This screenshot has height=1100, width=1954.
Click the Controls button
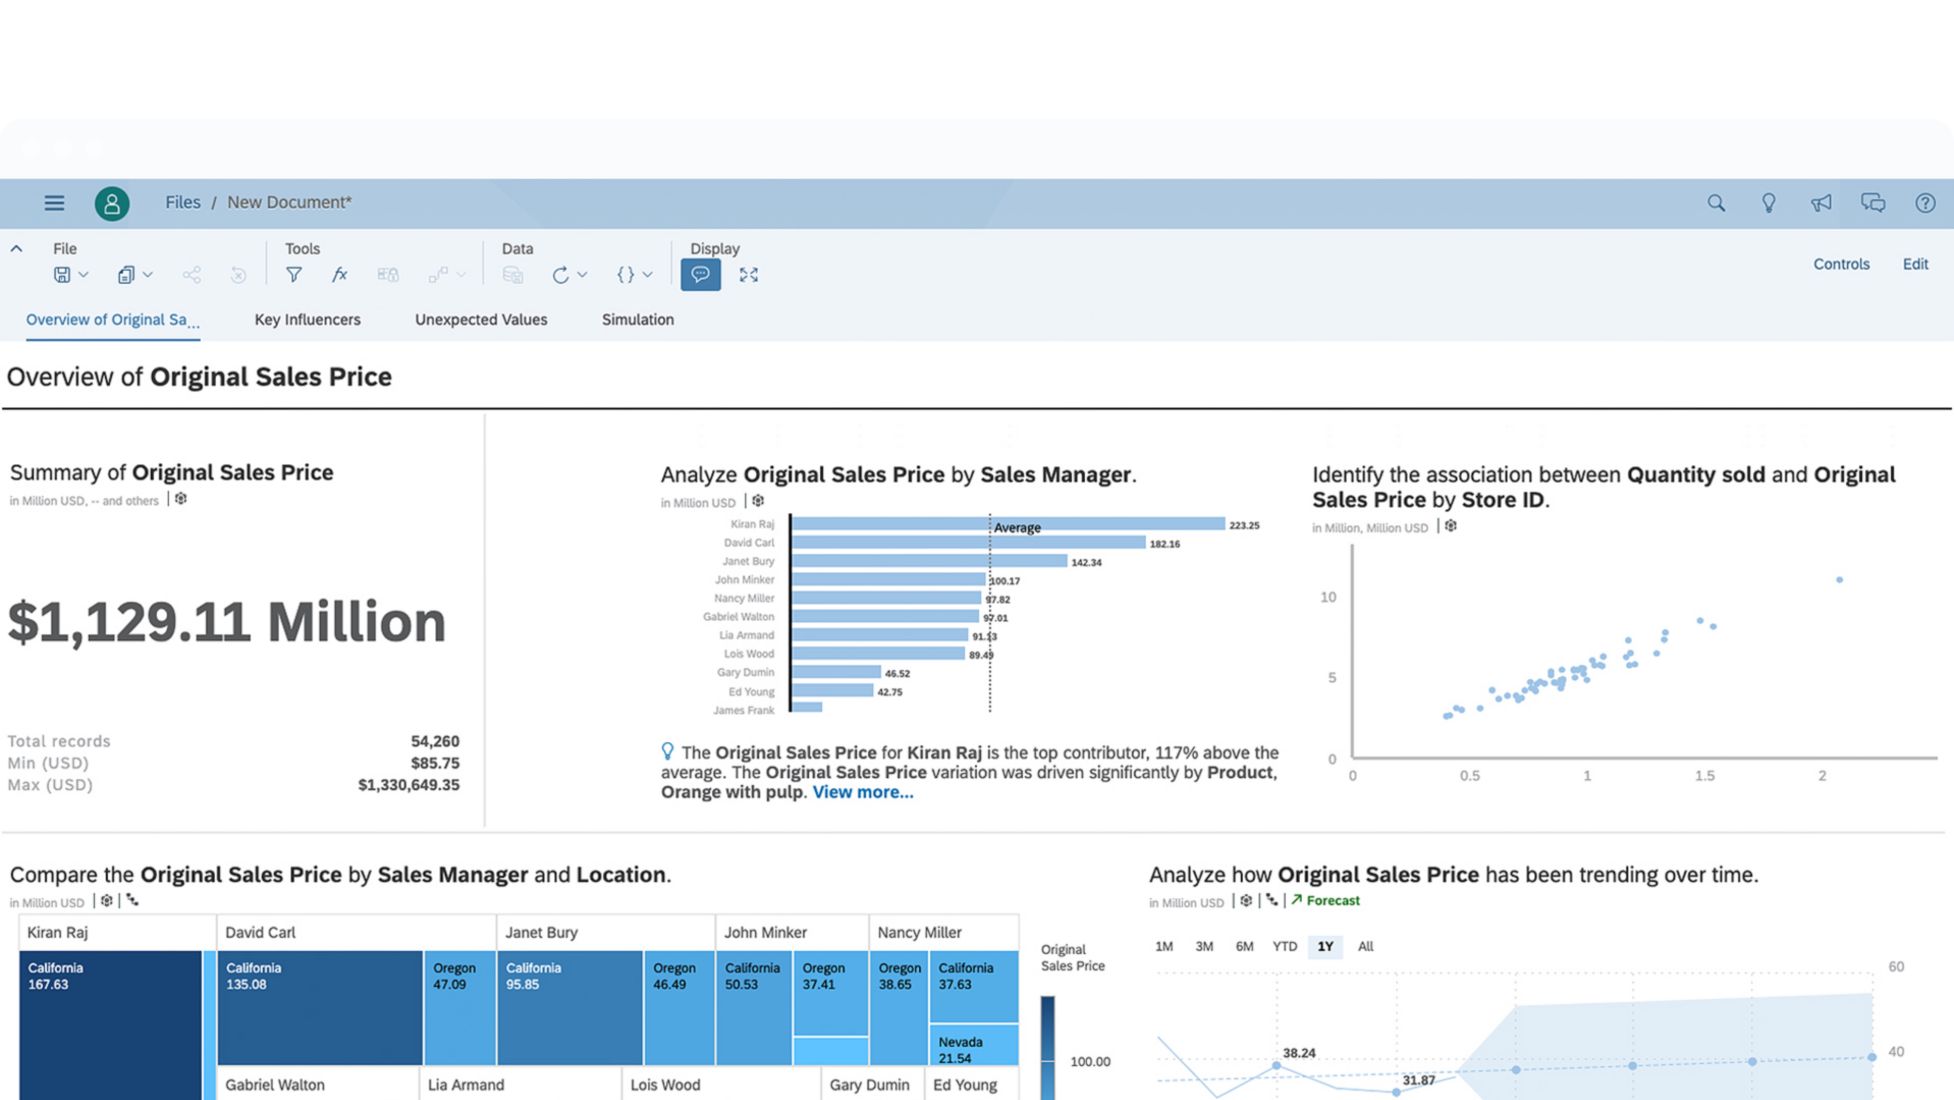tap(1841, 264)
